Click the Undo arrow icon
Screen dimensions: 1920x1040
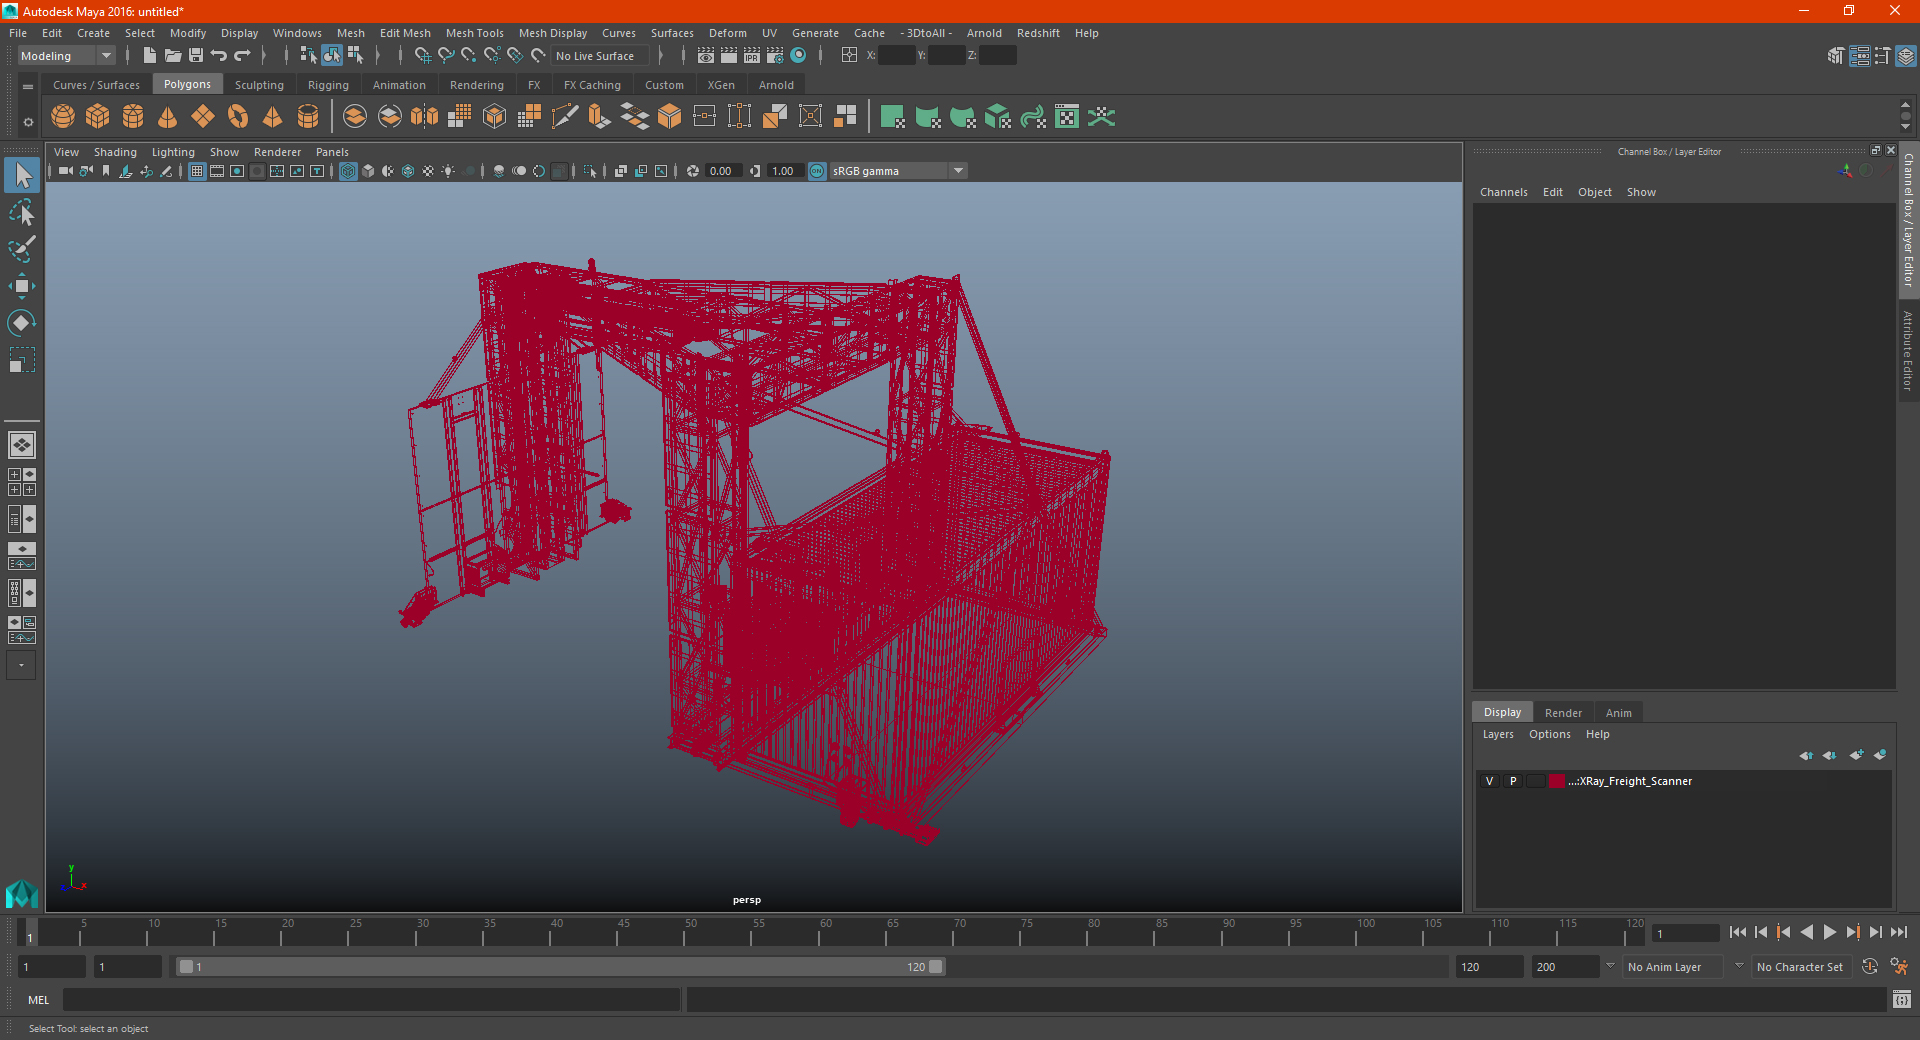219,56
